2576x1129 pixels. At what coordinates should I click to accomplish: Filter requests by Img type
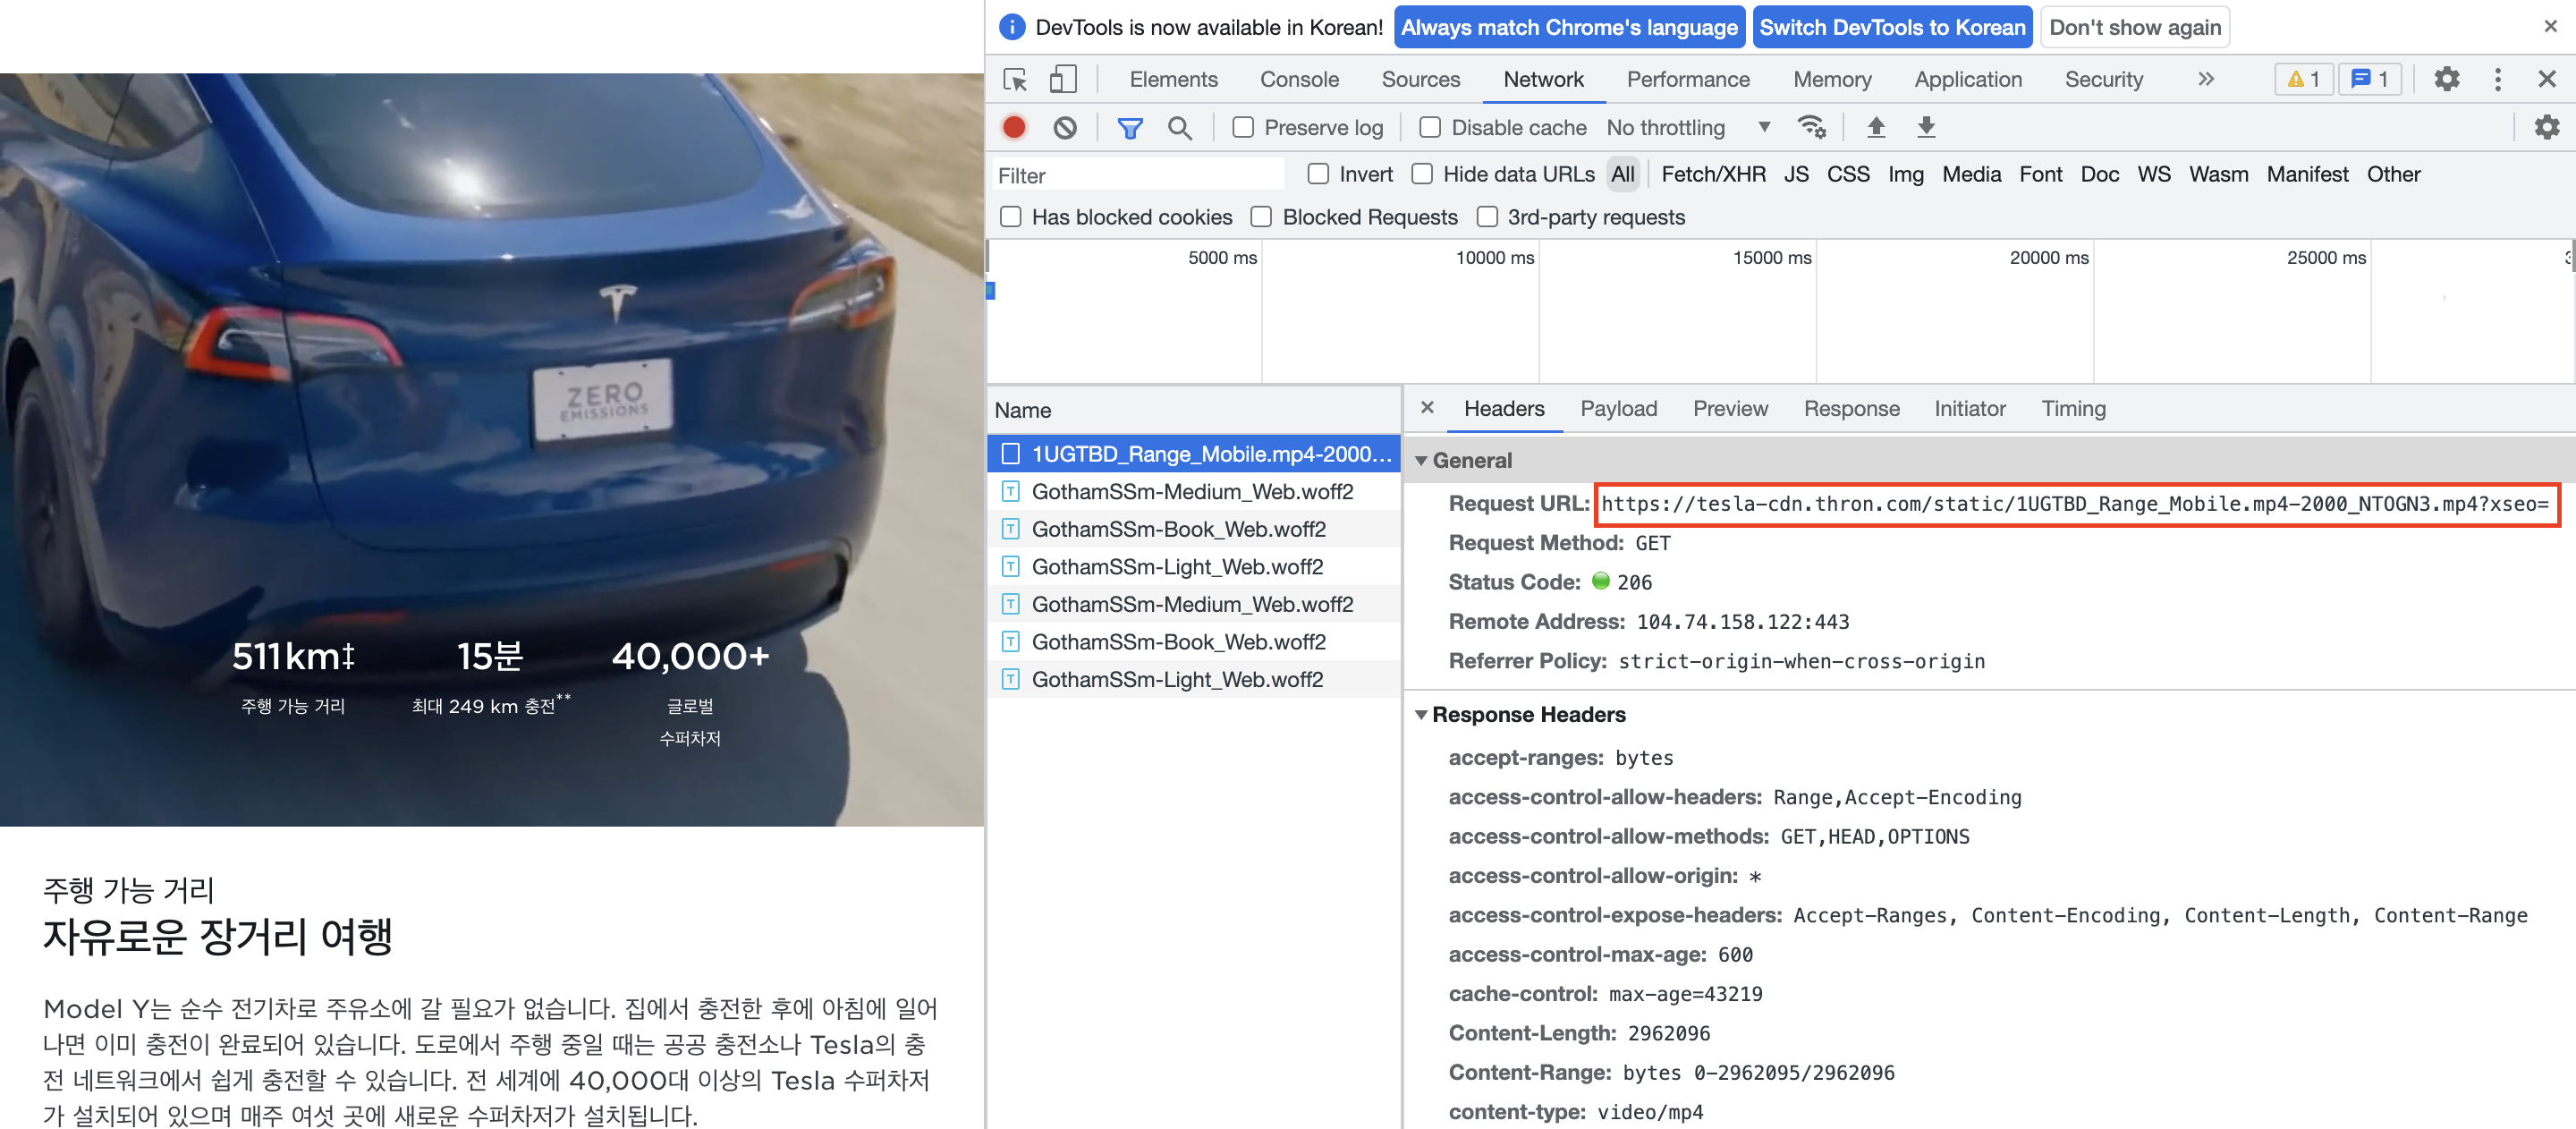coord(1905,174)
